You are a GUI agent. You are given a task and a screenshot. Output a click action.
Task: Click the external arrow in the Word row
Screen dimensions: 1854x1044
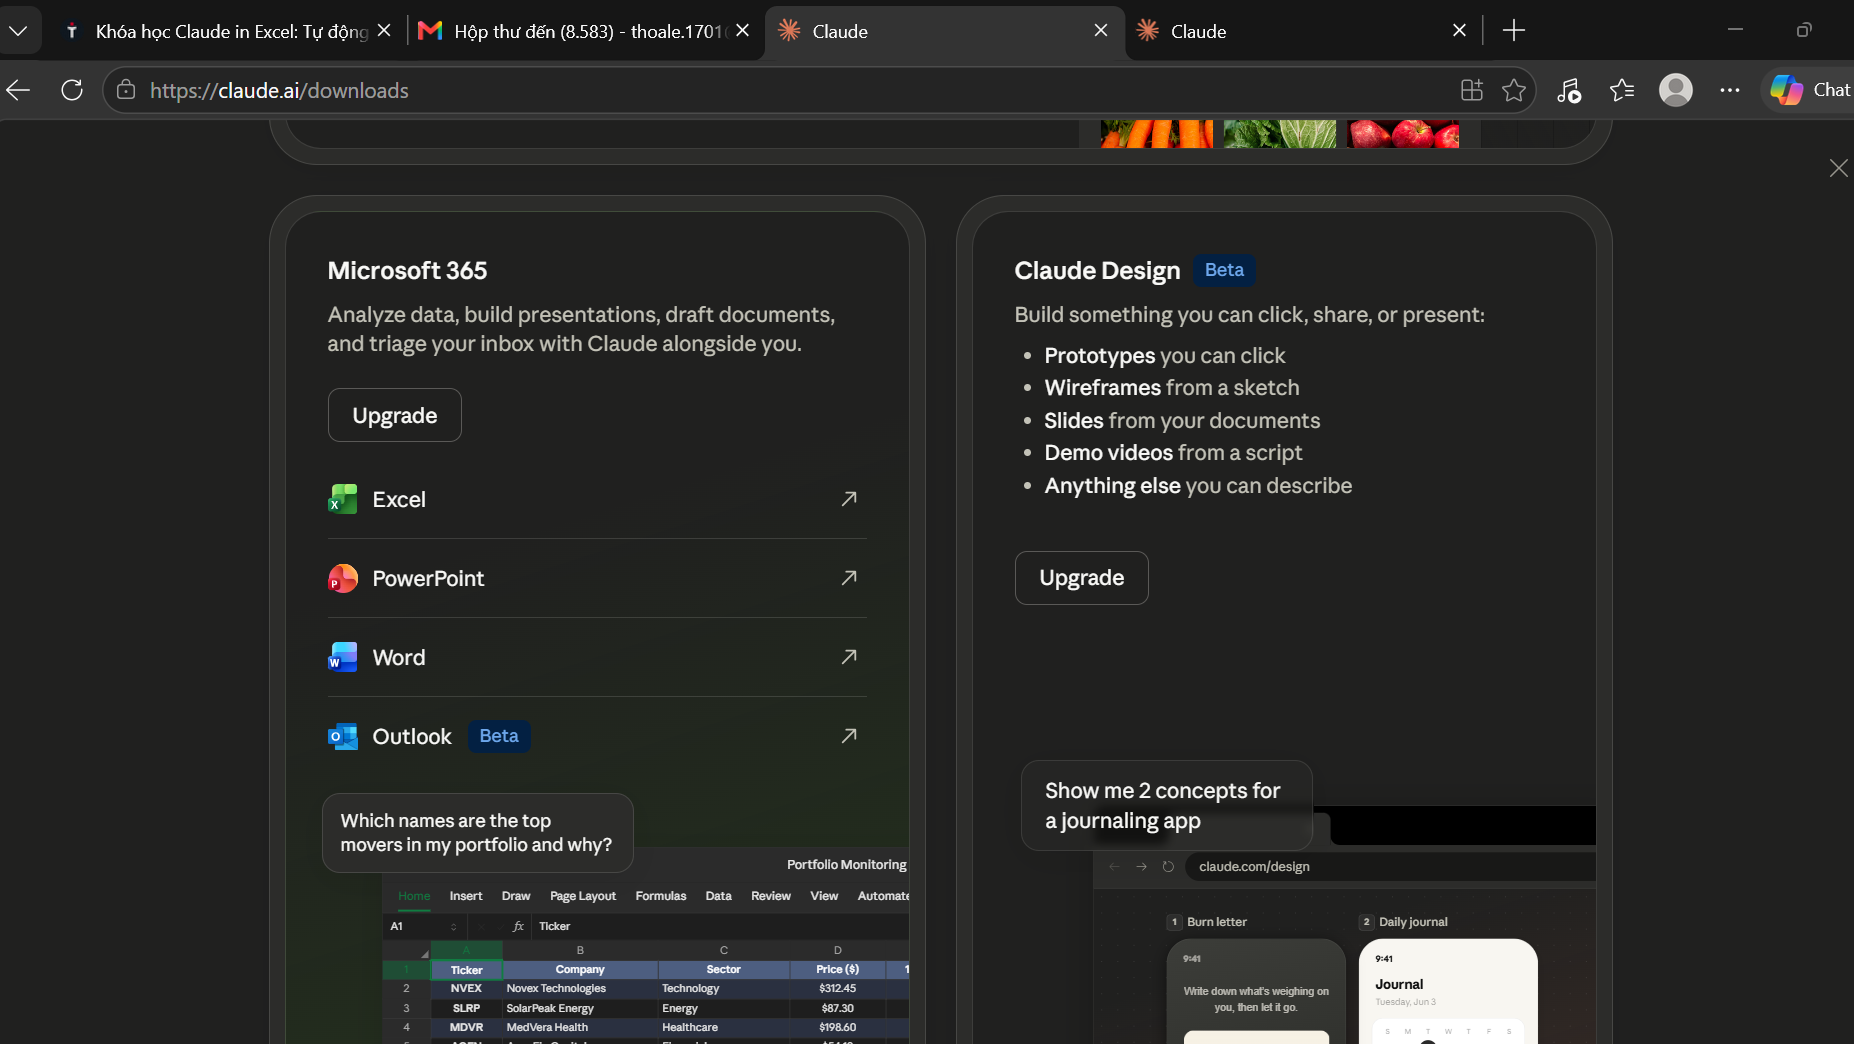(849, 656)
